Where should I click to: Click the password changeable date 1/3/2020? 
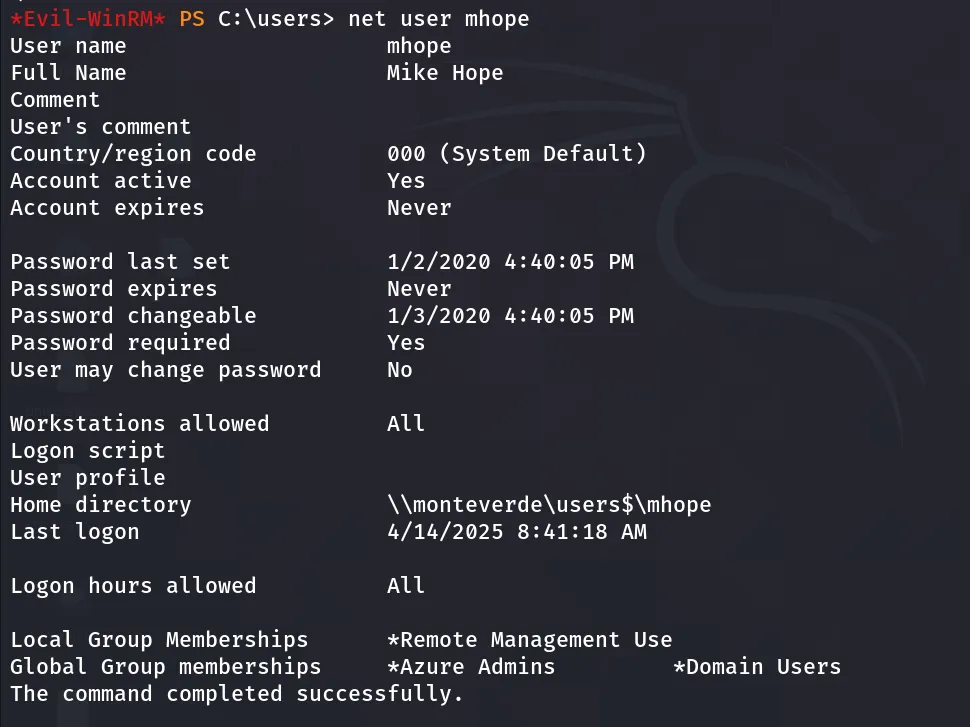(510, 316)
